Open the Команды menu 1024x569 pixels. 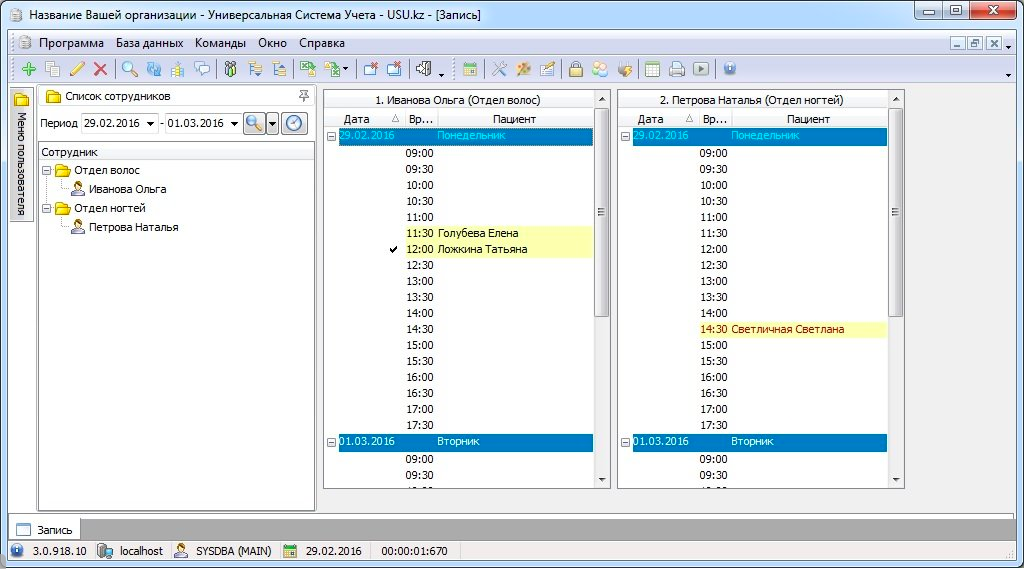pos(220,43)
